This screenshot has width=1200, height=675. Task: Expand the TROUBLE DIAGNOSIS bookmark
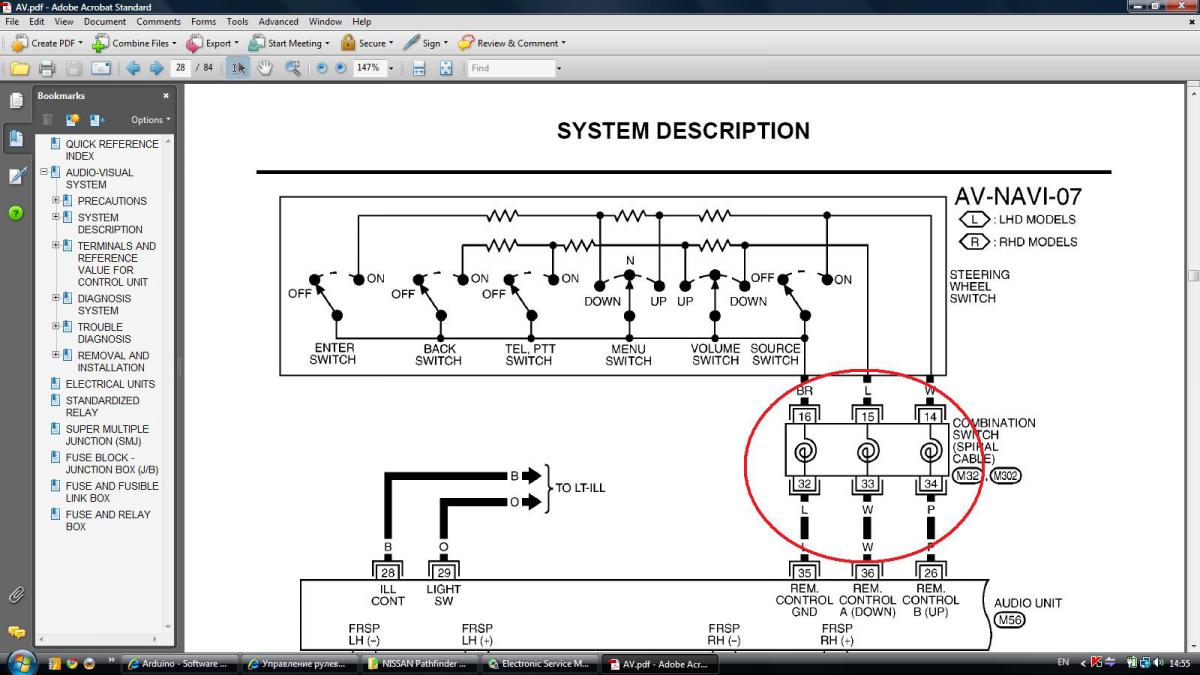point(56,327)
